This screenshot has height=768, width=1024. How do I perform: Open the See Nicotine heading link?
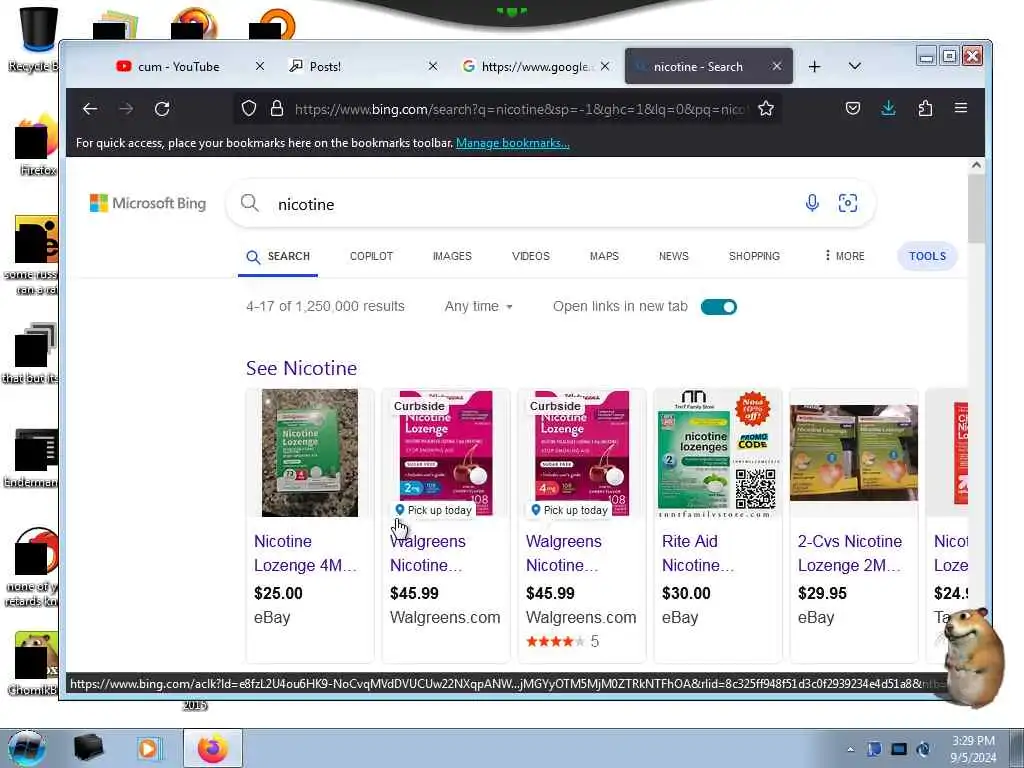pyautogui.click(x=301, y=368)
